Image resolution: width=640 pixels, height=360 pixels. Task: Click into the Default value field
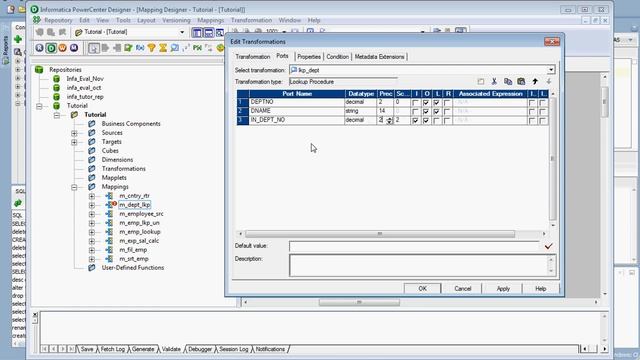coord(415,246)
